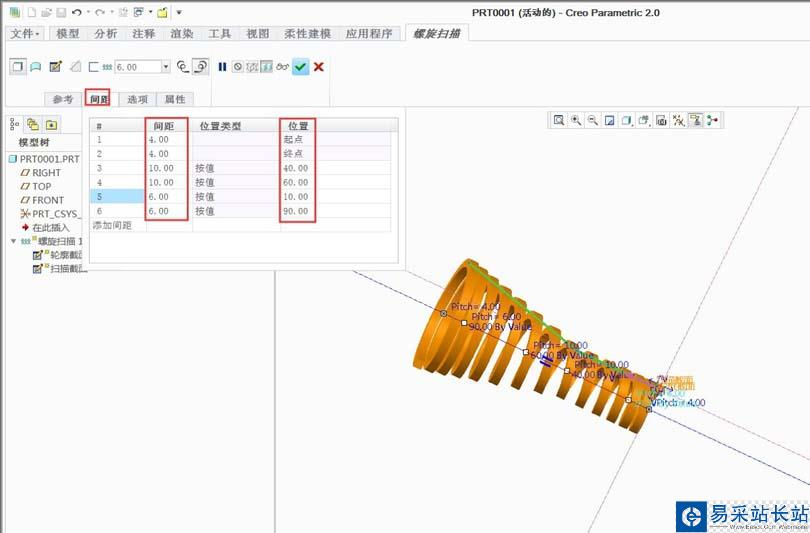Open the 选项 dashboard tab
The width and height of the screenshot is (810, 533).
tap(137, 99)
